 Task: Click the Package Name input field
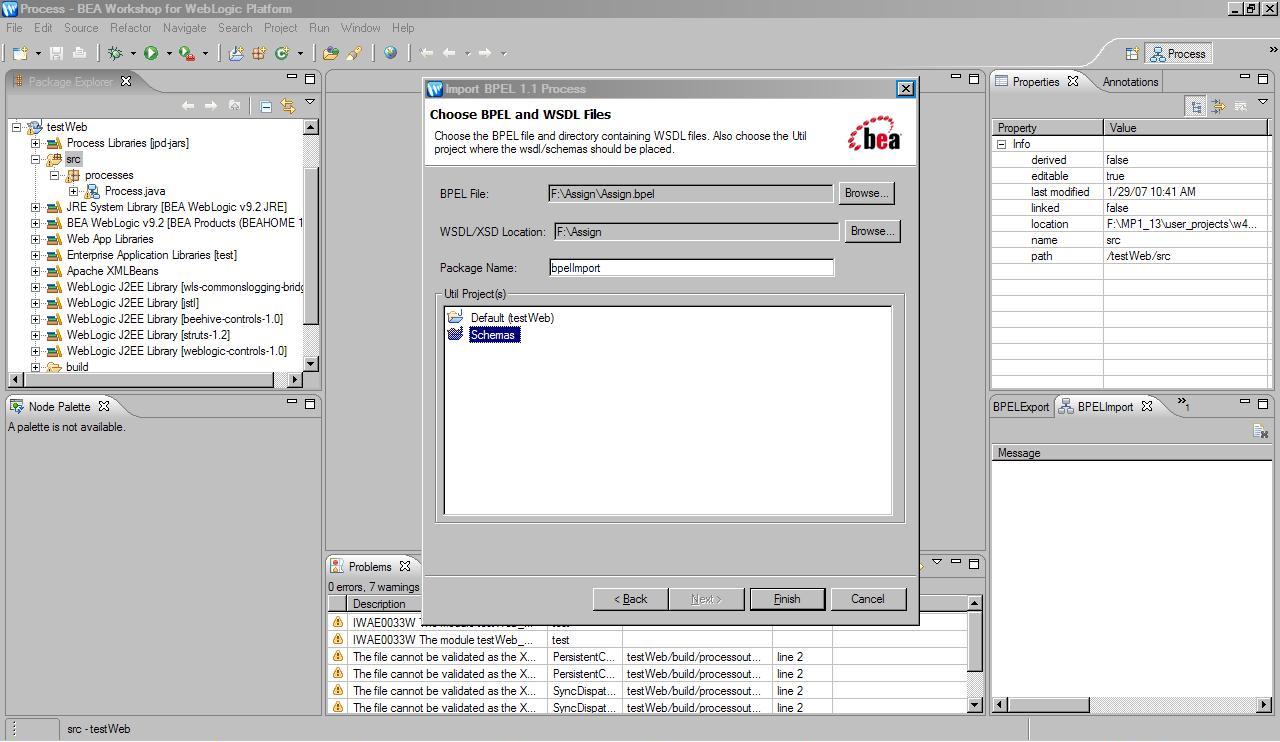(691, 268)
